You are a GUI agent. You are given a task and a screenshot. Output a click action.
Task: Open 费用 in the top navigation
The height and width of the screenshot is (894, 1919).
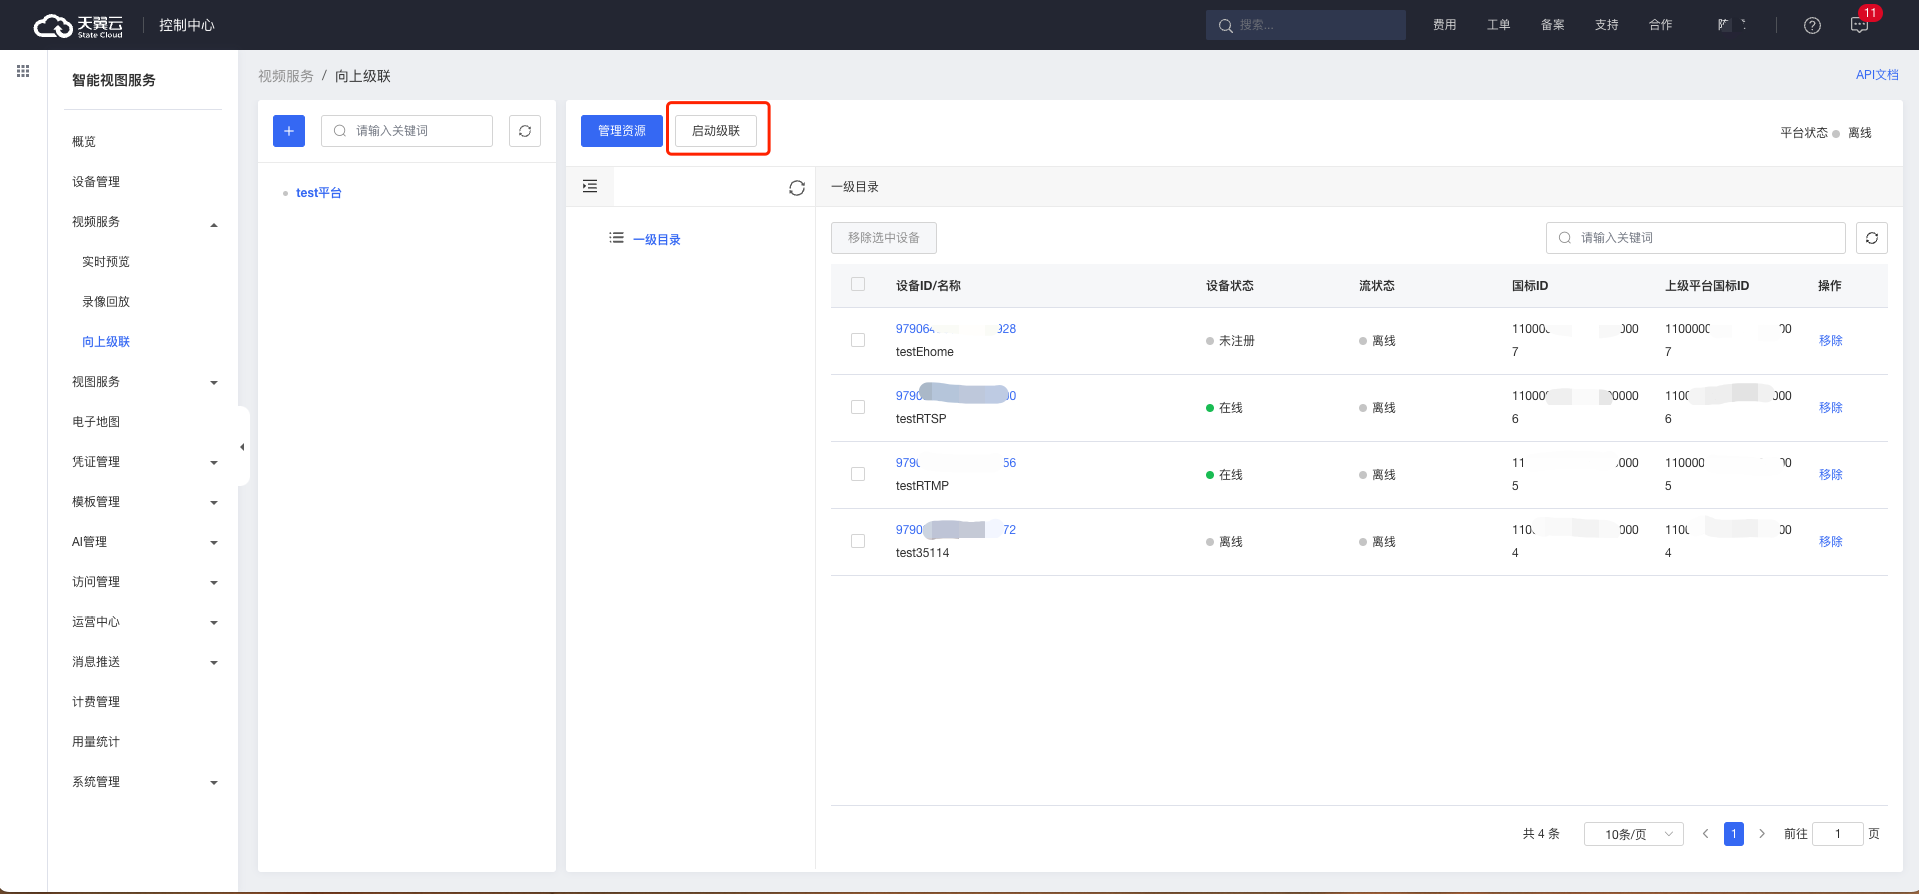coord(1444,25)
